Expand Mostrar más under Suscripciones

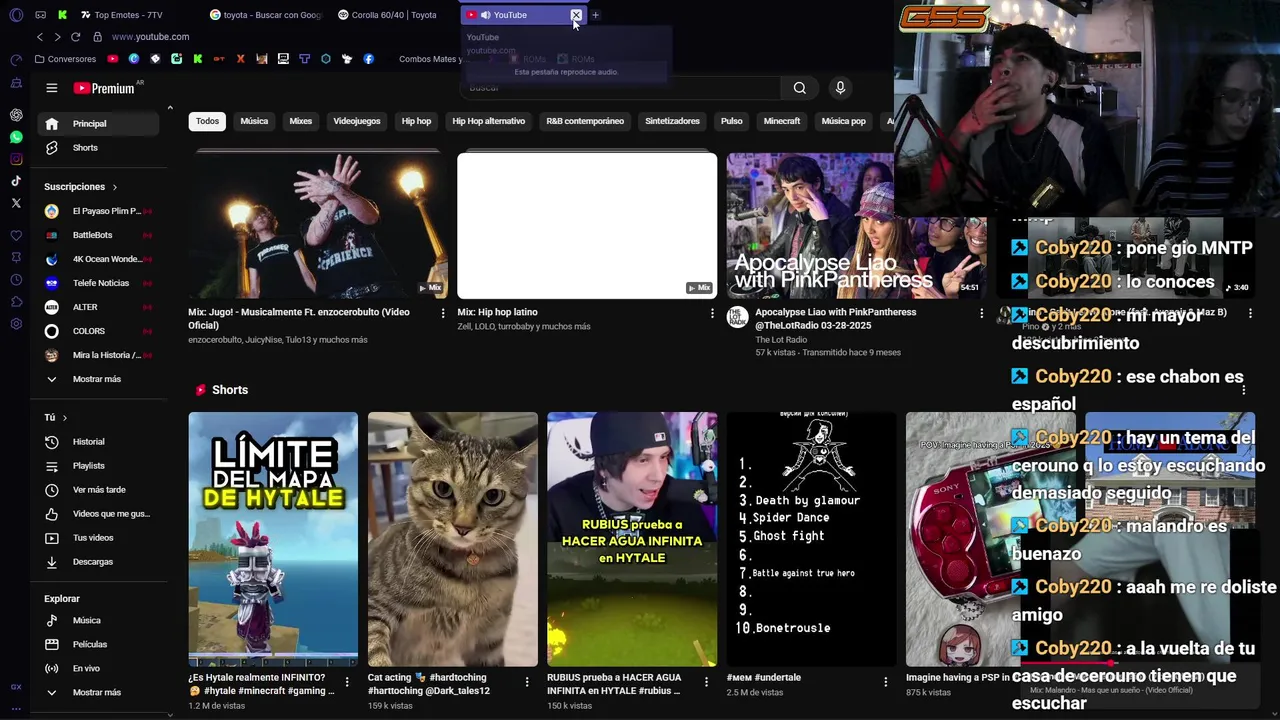(98, 379)
